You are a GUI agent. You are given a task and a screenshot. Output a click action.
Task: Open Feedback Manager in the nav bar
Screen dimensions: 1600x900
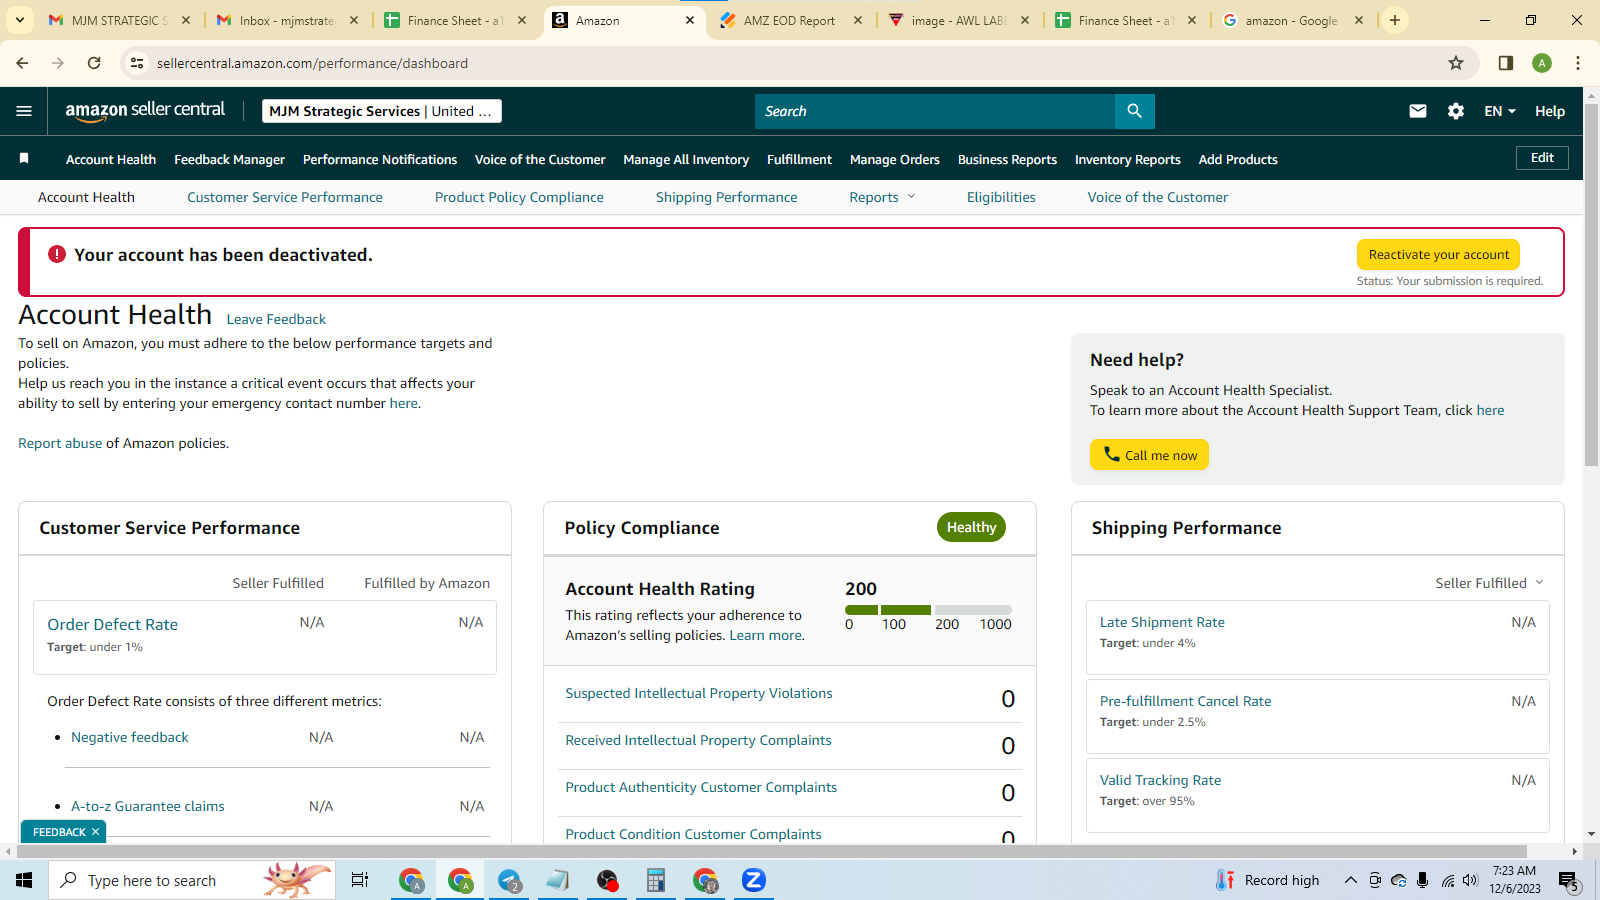229,159
